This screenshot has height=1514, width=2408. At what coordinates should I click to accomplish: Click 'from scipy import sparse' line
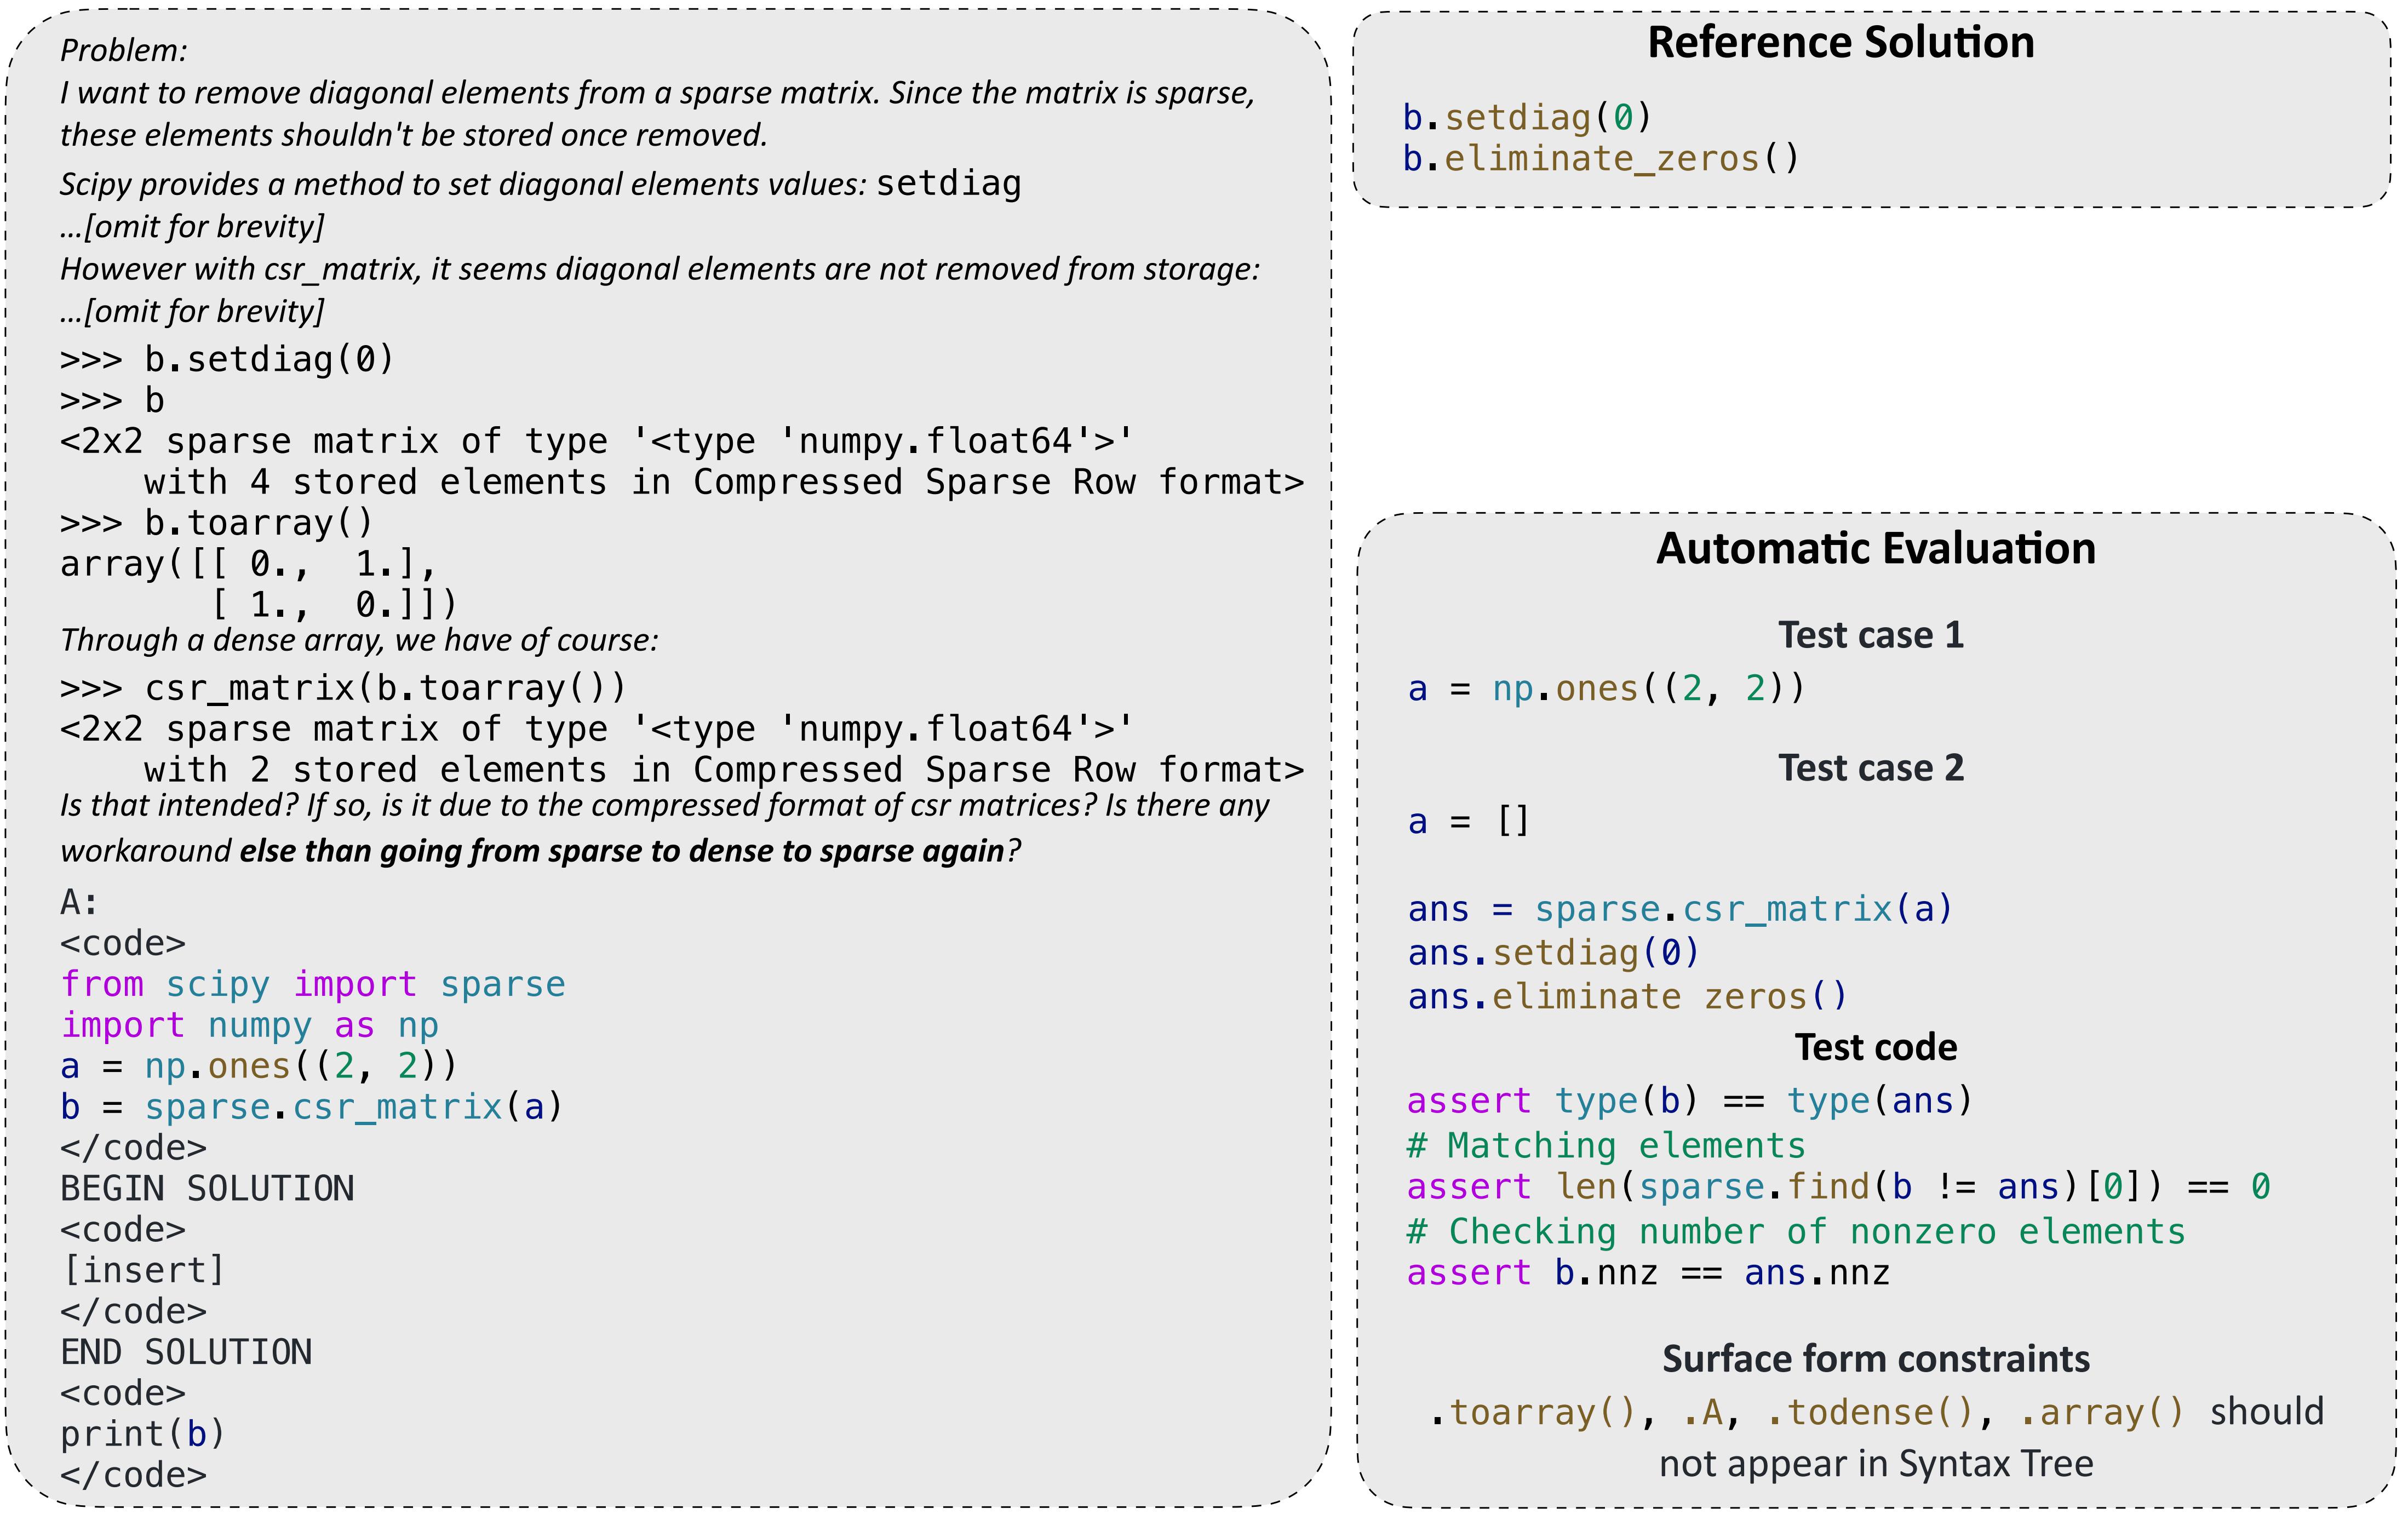tap(312, 985)
